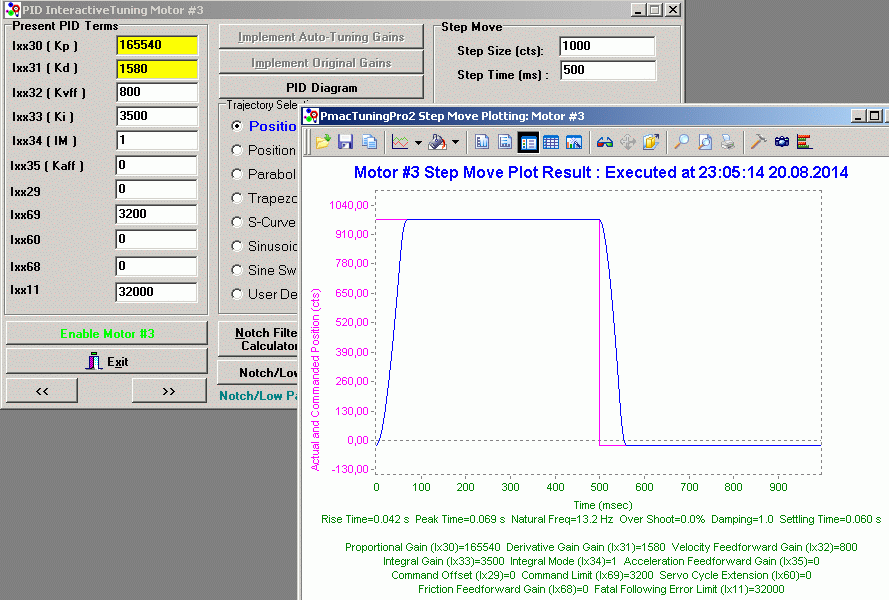This screenshot has width=889, height=600.
Task: Click the chart series picture icon
Action: tap(574, 142)
